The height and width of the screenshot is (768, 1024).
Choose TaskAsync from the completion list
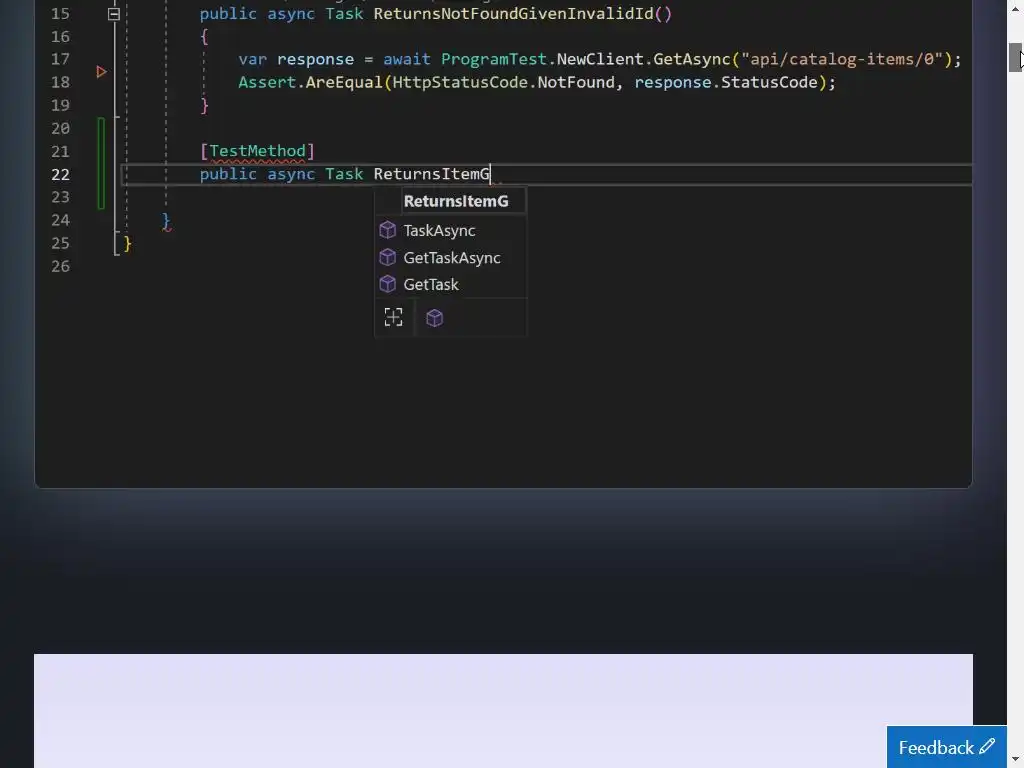point(450,231)
